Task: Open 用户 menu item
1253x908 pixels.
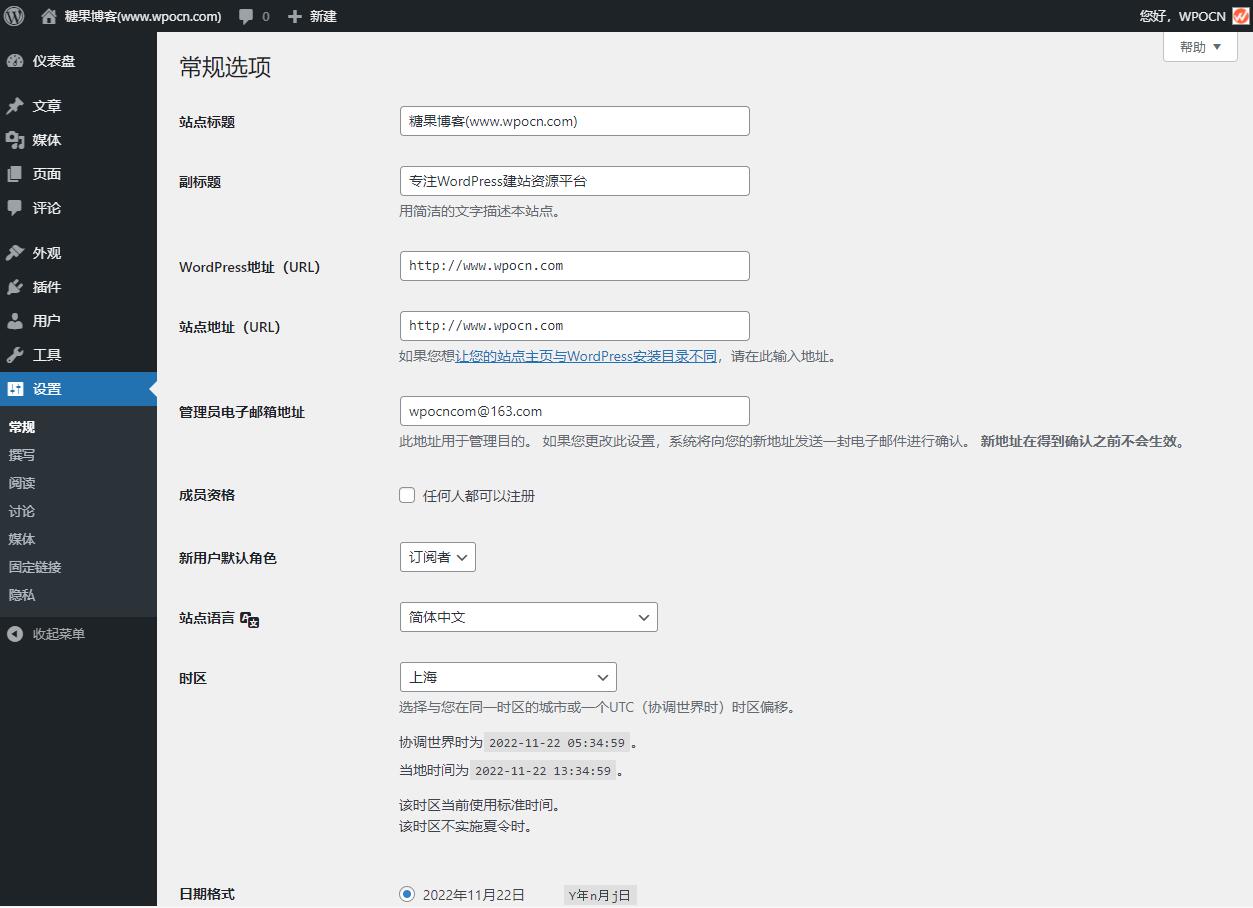Action: click(x=78, y=321)
